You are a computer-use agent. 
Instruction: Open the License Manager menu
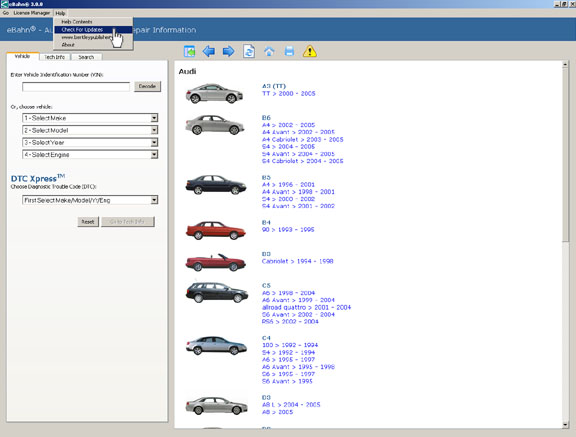pos(32,13)
